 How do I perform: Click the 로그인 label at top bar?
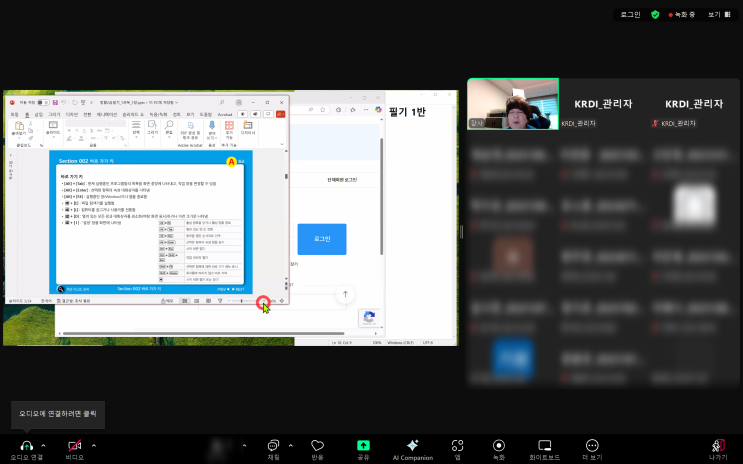coord(630,15)
